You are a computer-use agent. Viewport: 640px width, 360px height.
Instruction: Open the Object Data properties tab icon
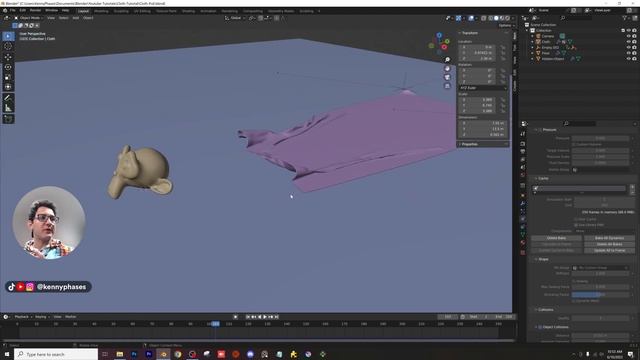523,234
